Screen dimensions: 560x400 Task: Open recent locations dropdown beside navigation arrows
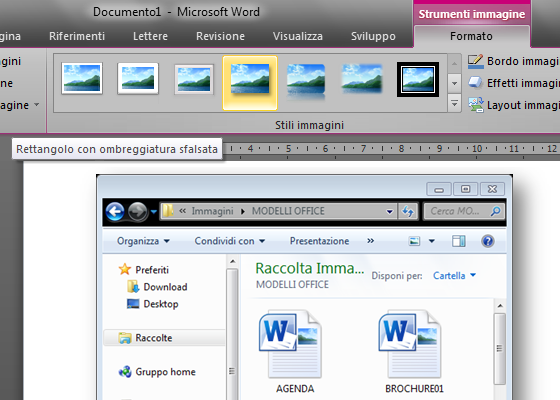point(154,212)
